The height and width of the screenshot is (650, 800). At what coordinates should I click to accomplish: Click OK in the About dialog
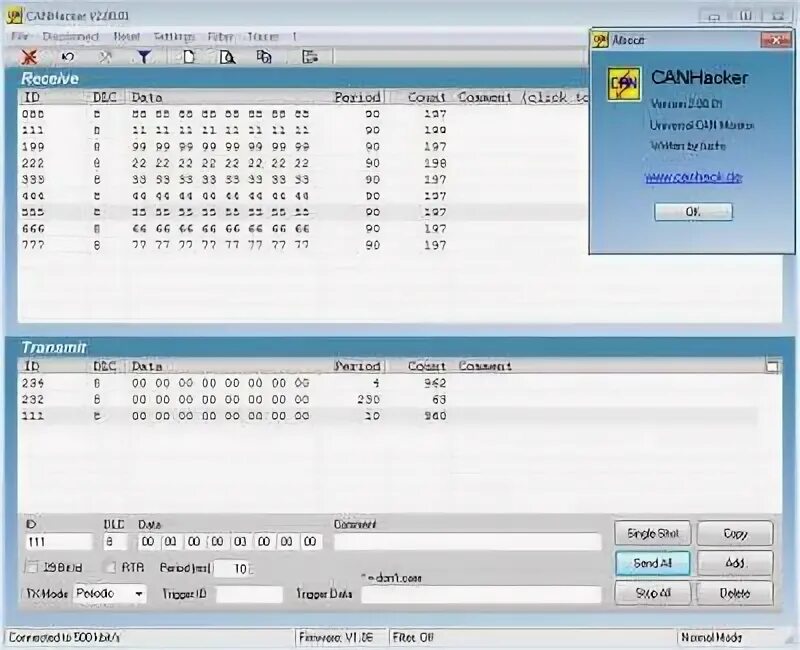coord(693,212)
